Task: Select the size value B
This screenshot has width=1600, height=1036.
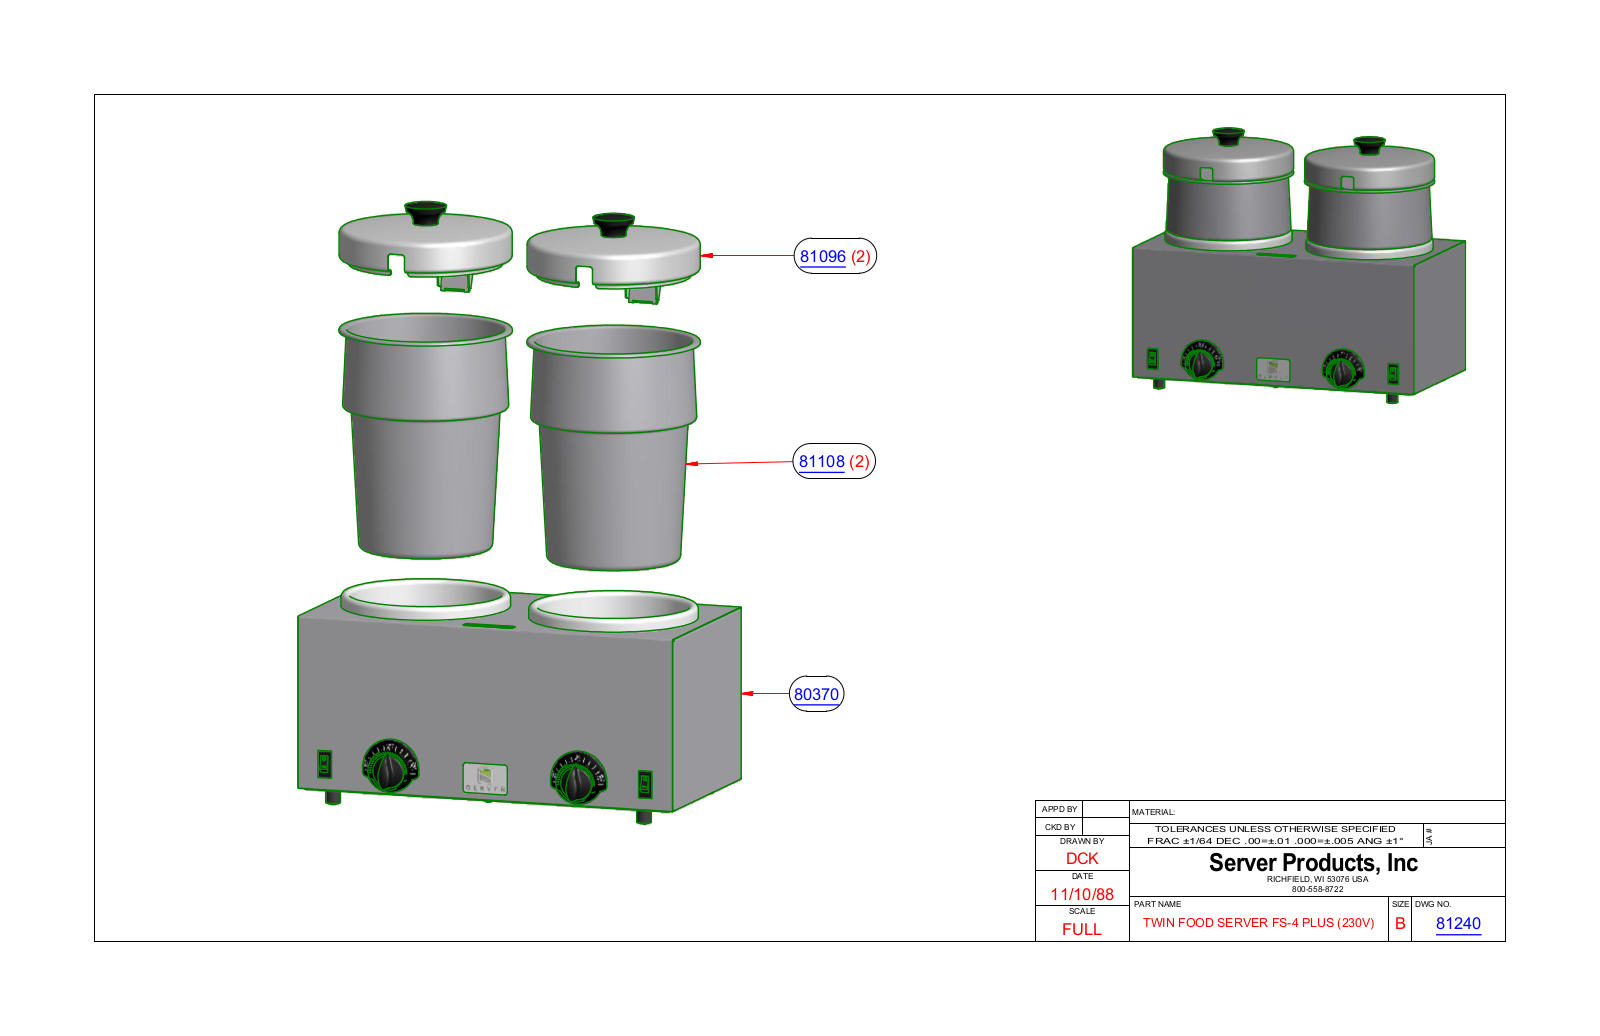Action: 1400,924
